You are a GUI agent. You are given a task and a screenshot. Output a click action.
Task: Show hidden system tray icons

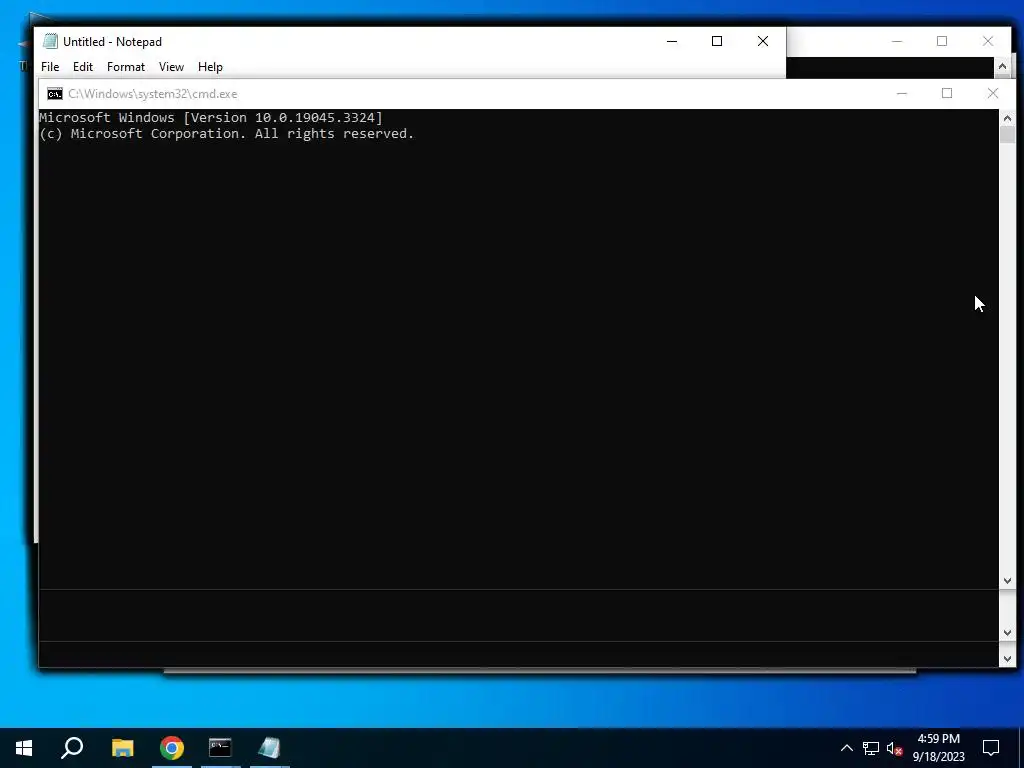[x=846, y=748]
